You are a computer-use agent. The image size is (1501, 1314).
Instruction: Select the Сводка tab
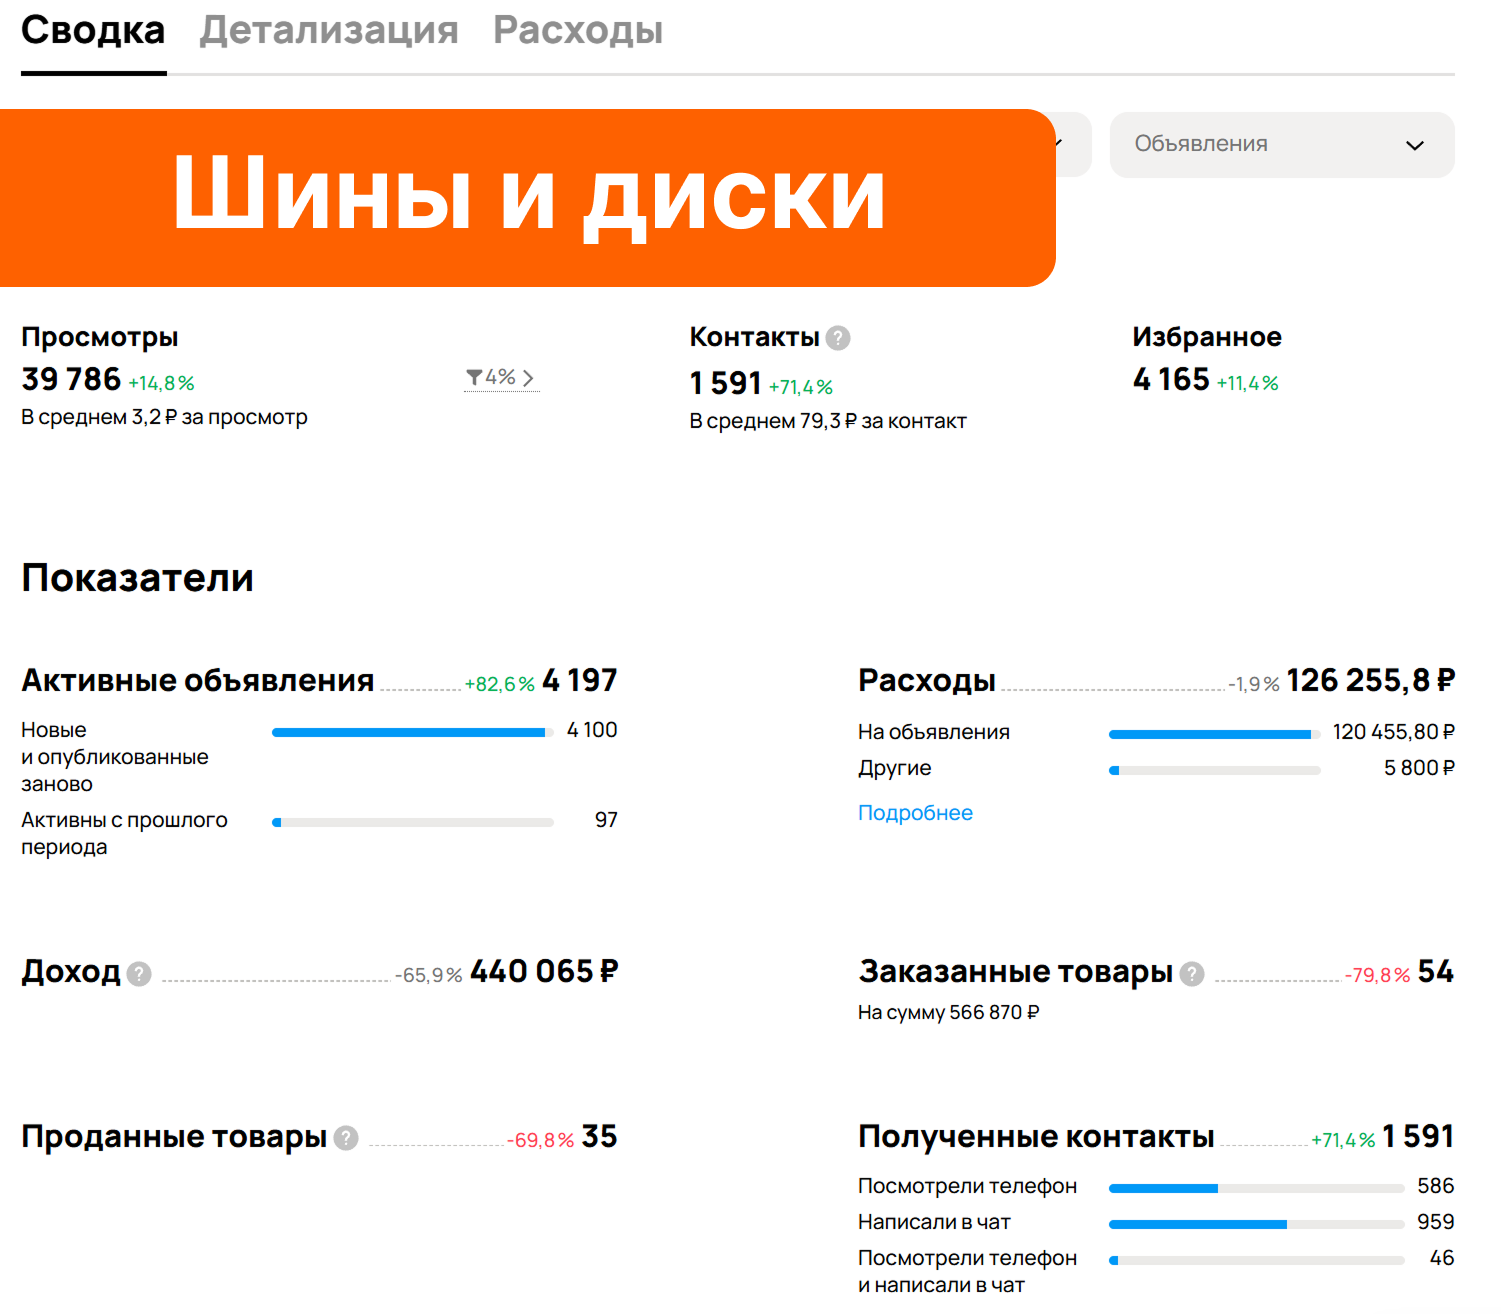point(93,30)
